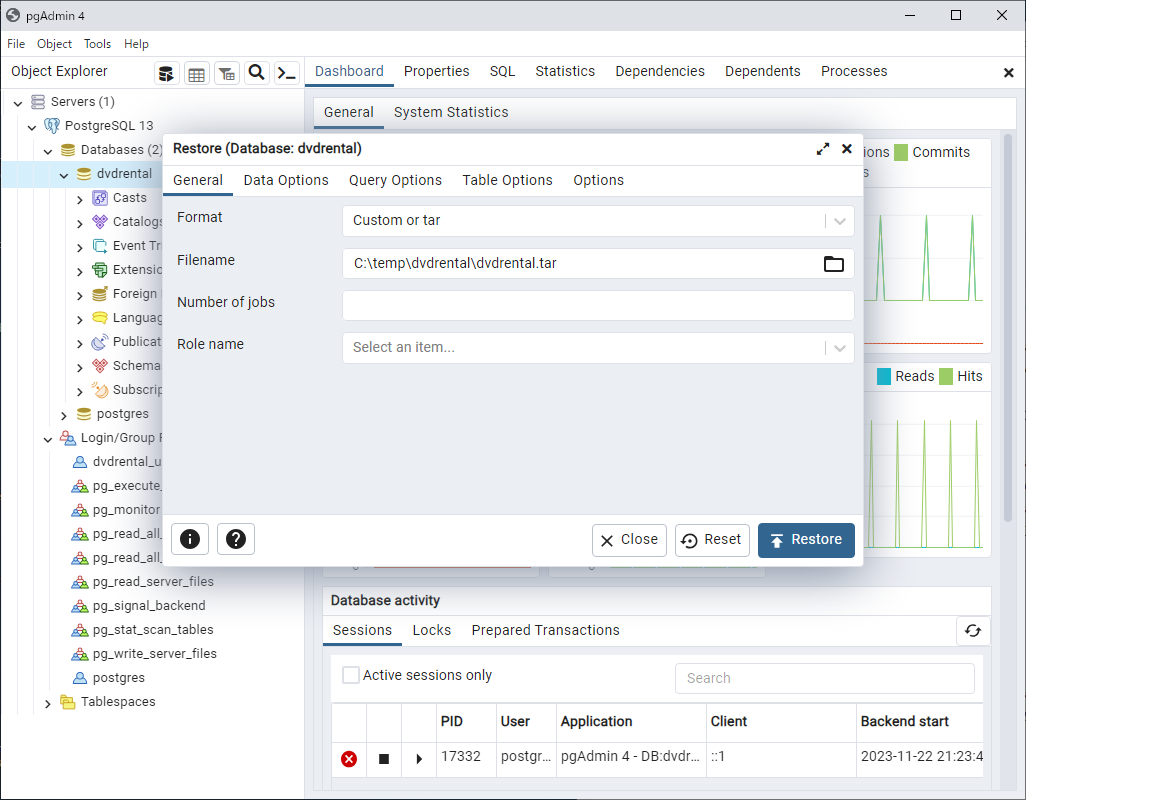Expand the Casts node

pyautogui.click(x=80, y=199)
